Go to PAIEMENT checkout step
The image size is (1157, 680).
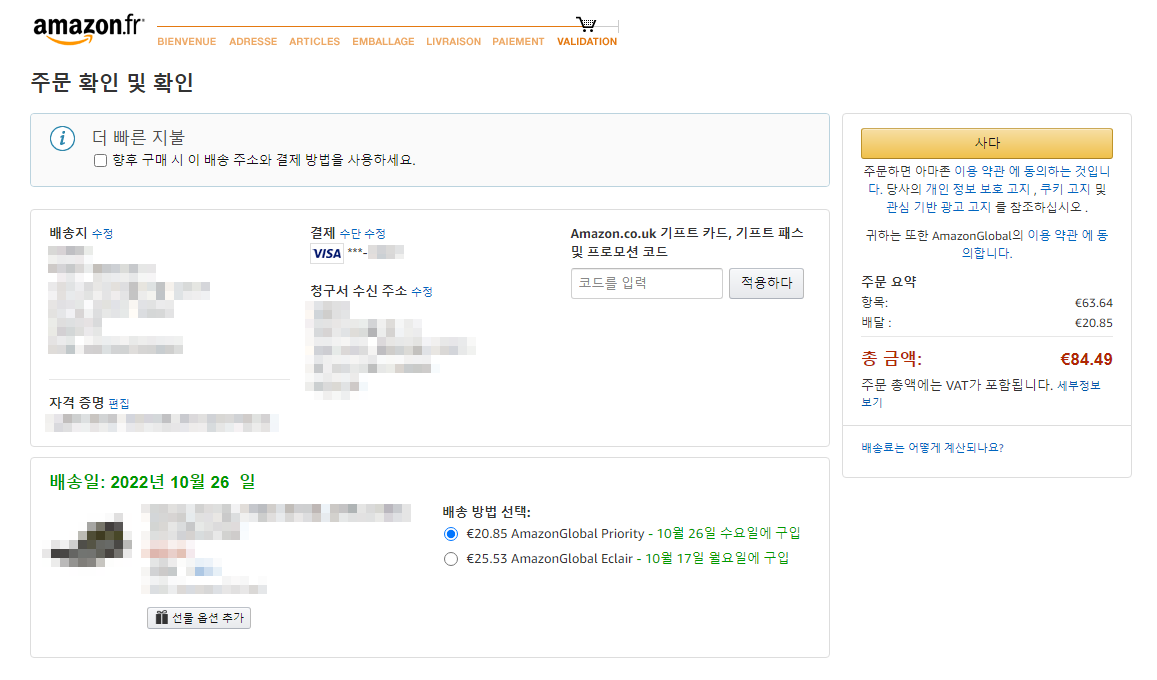coord(518,42)
